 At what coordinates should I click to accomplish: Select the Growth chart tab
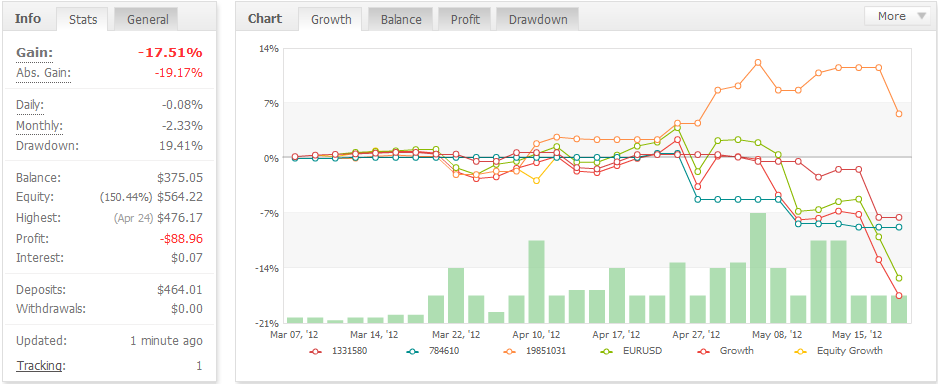tap(331, 19)
